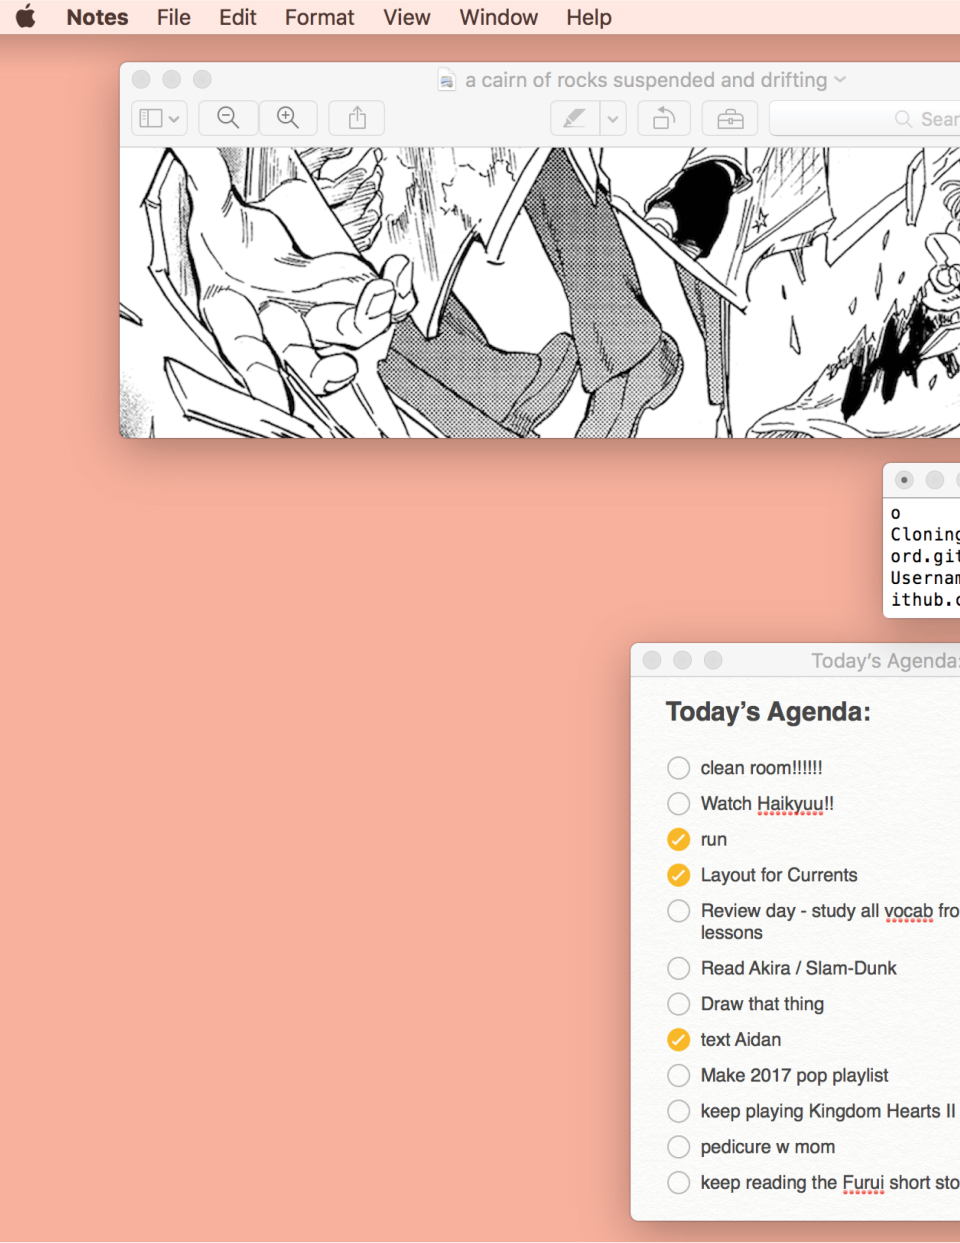Uncheck the run item

click(678, 839)
